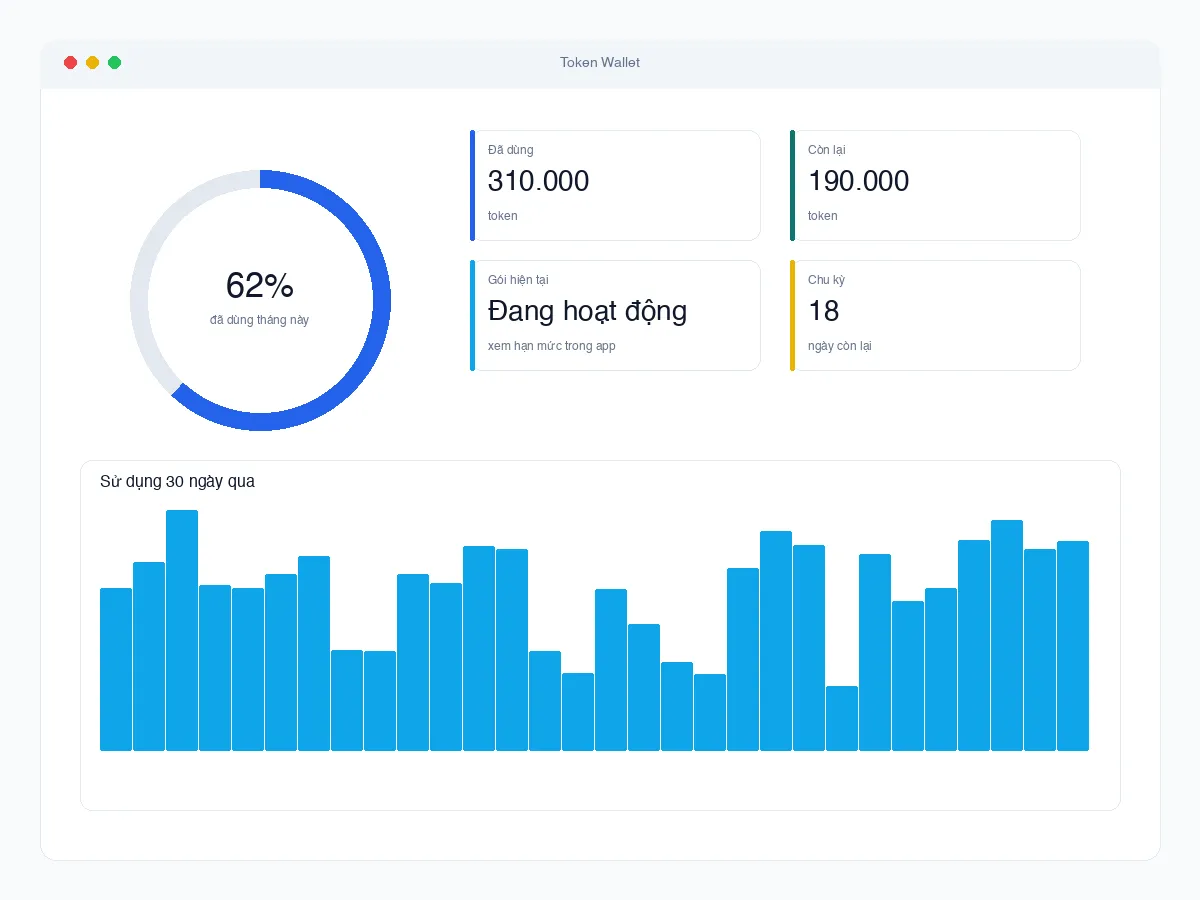Select the last day's bar in usage chart
1200x900 pixels.
1073,646
